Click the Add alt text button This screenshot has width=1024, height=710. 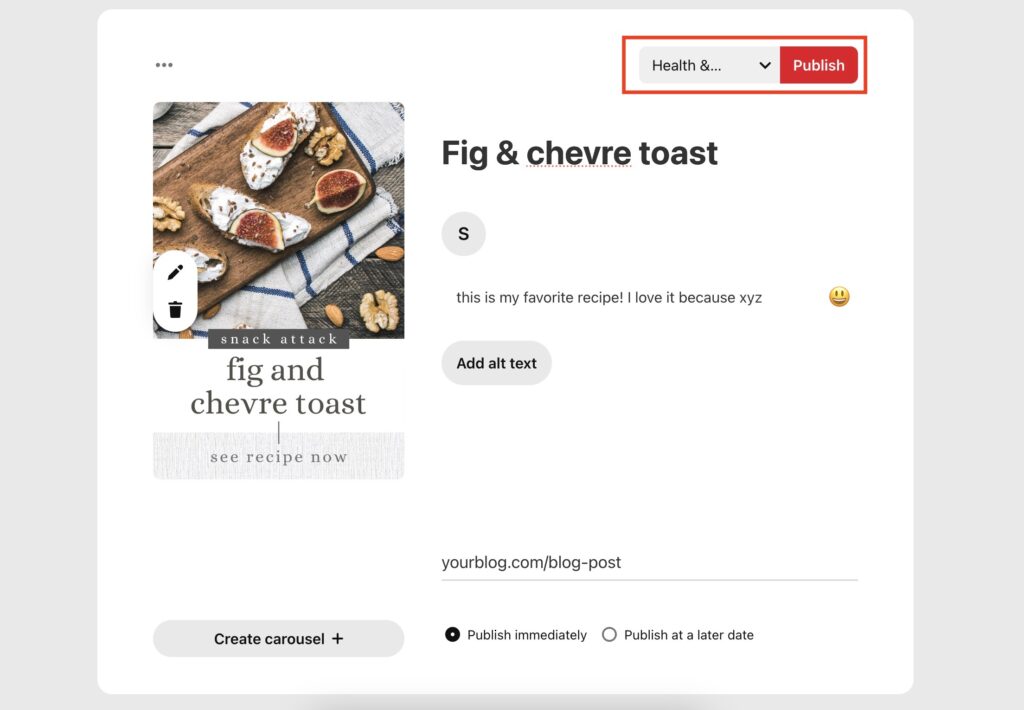(496, 363)
